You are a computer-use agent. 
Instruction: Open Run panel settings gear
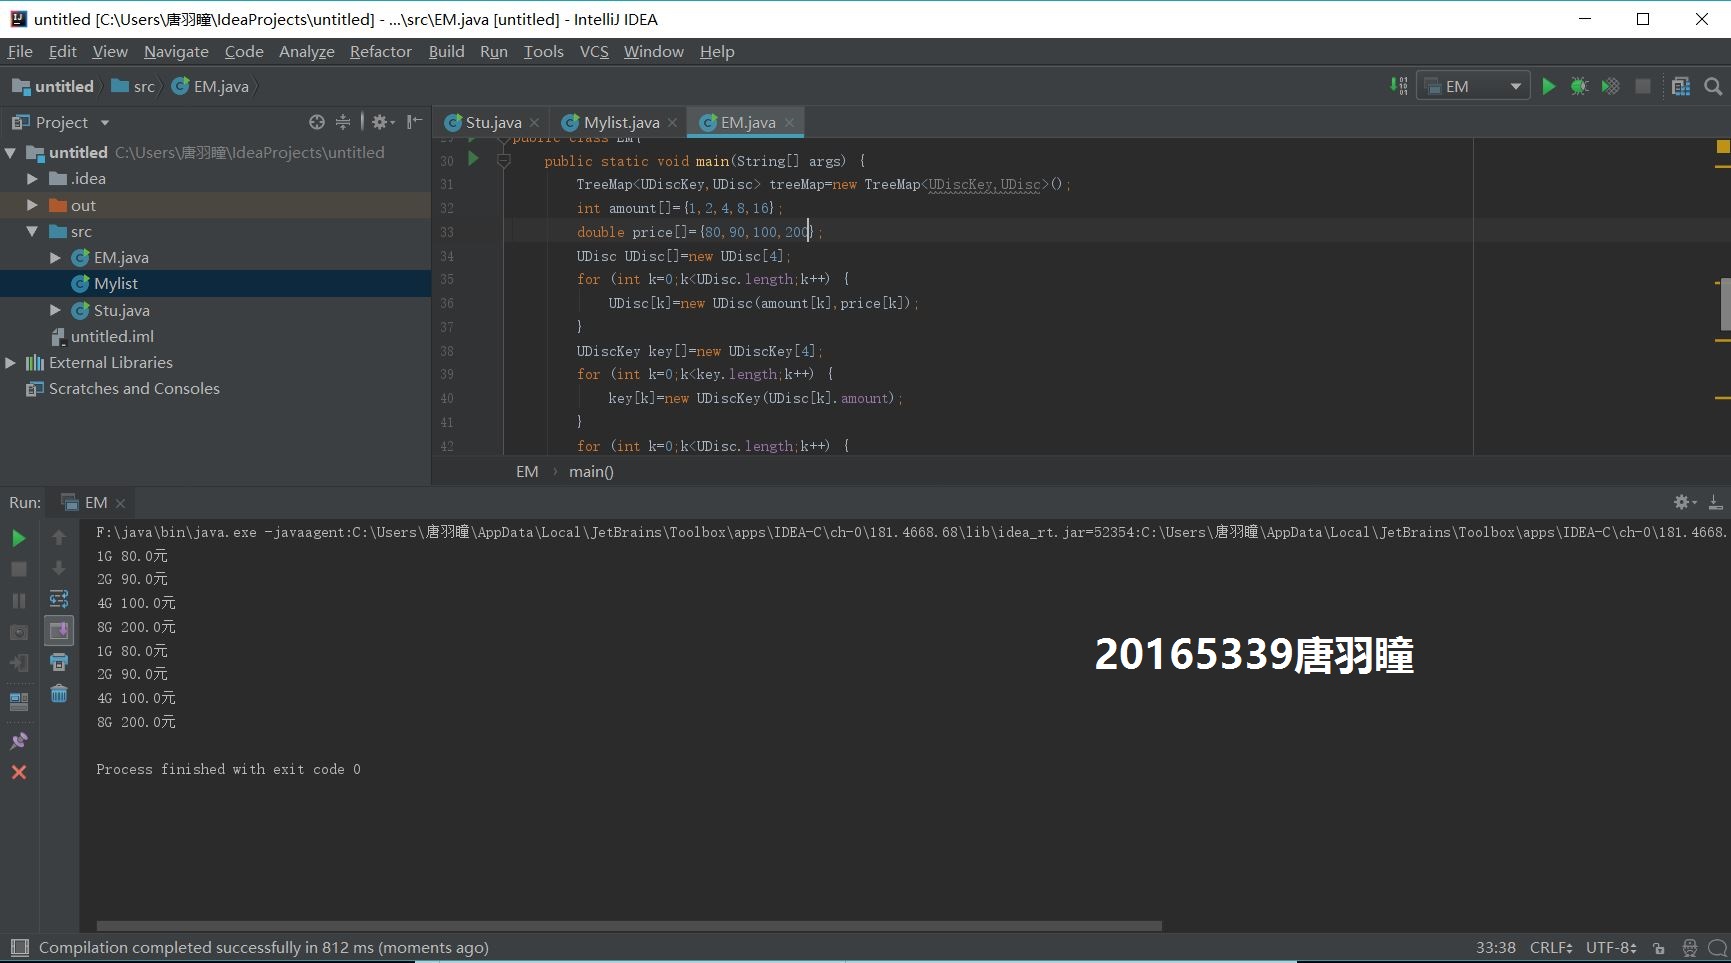1685,502
